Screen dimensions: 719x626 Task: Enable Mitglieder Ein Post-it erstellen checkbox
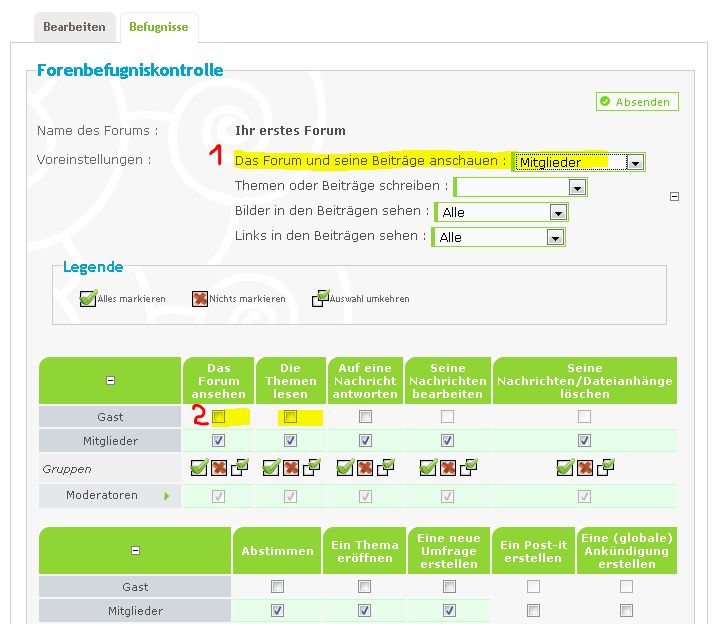[x=533, y=610]
